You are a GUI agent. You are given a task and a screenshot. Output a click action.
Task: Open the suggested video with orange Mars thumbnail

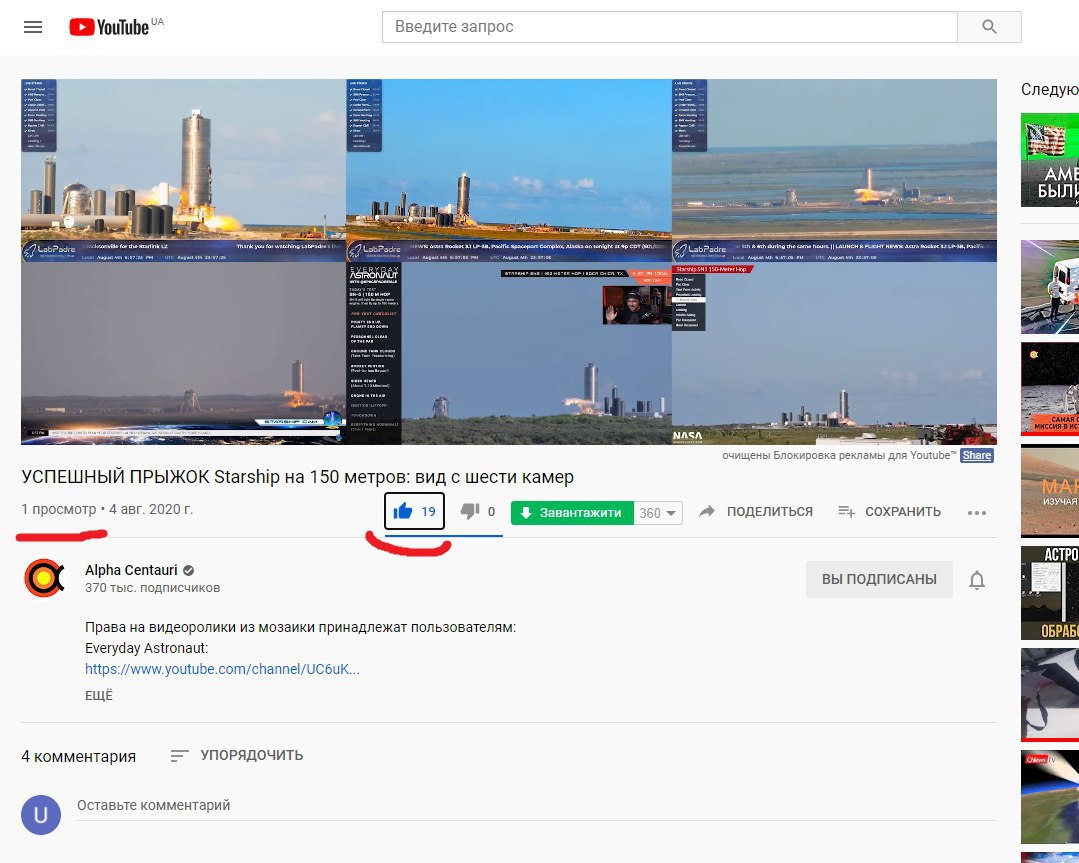click(x=1050, y=491)
